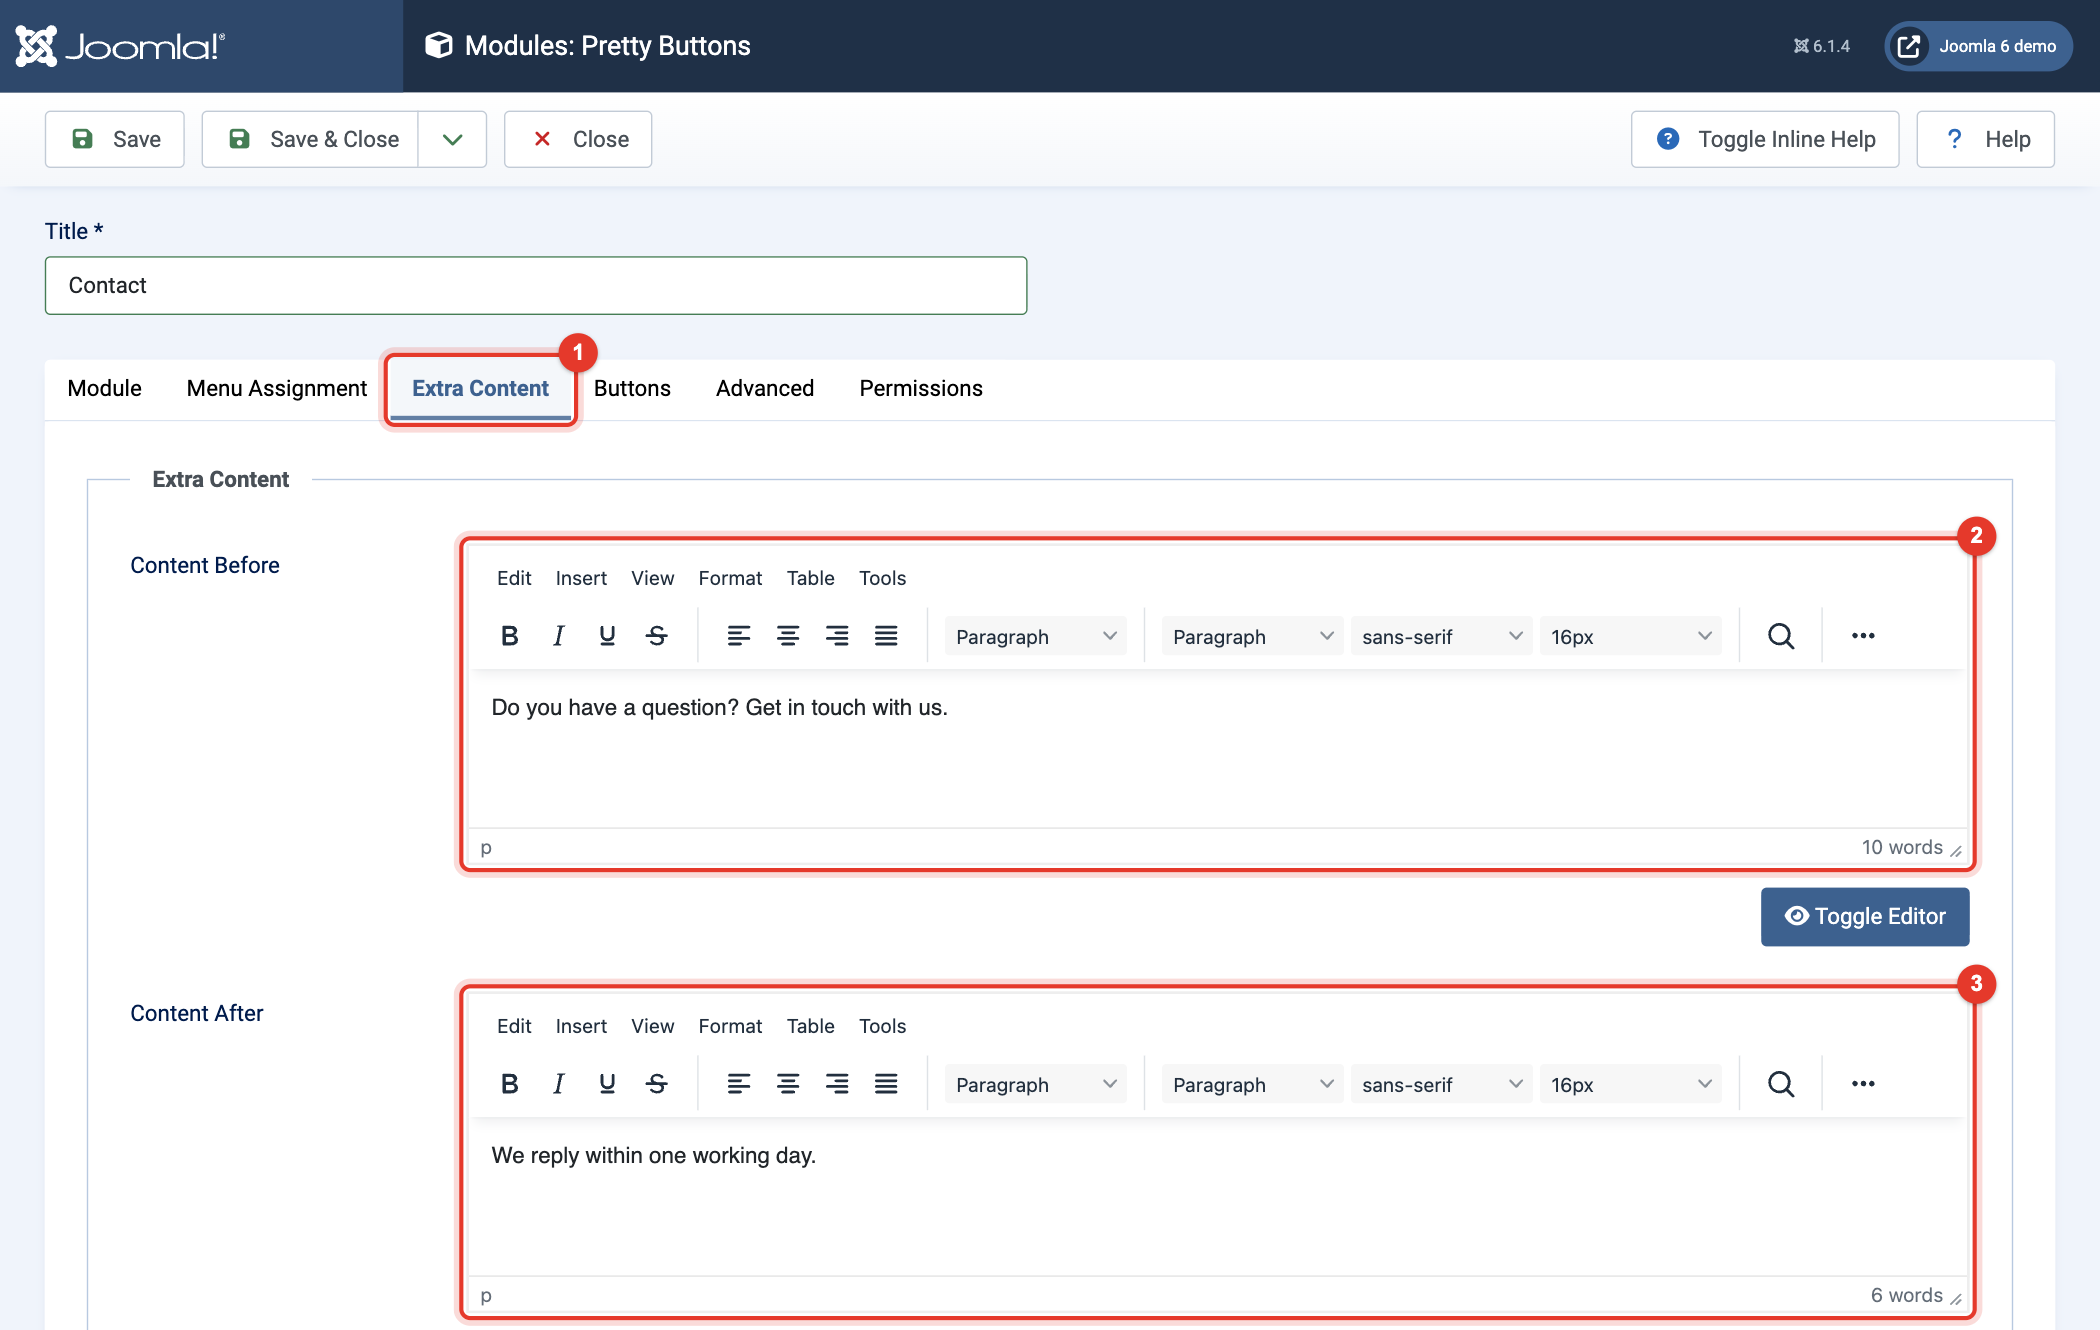Open first Paragraph dropdown in Content Before editor
Viewport: 2100px width, 1330px height.
(1035, 637)
